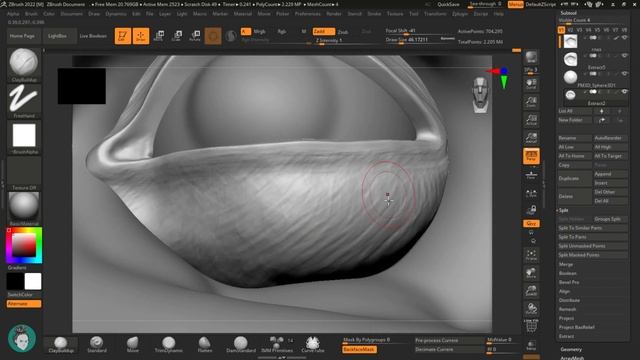Activate Edit mode button
The width and height of the screenshot is (640, 360).
122,36
